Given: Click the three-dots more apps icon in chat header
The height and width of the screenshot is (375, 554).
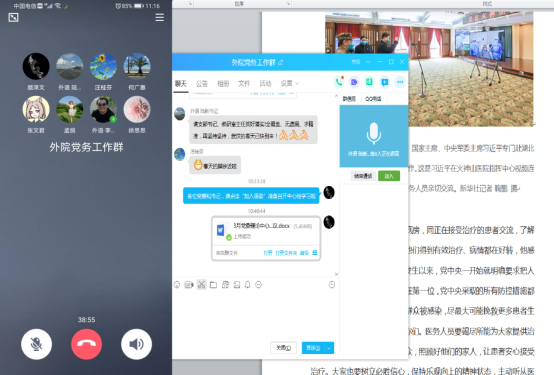Looking at the screenshot, I should [400, 82].
